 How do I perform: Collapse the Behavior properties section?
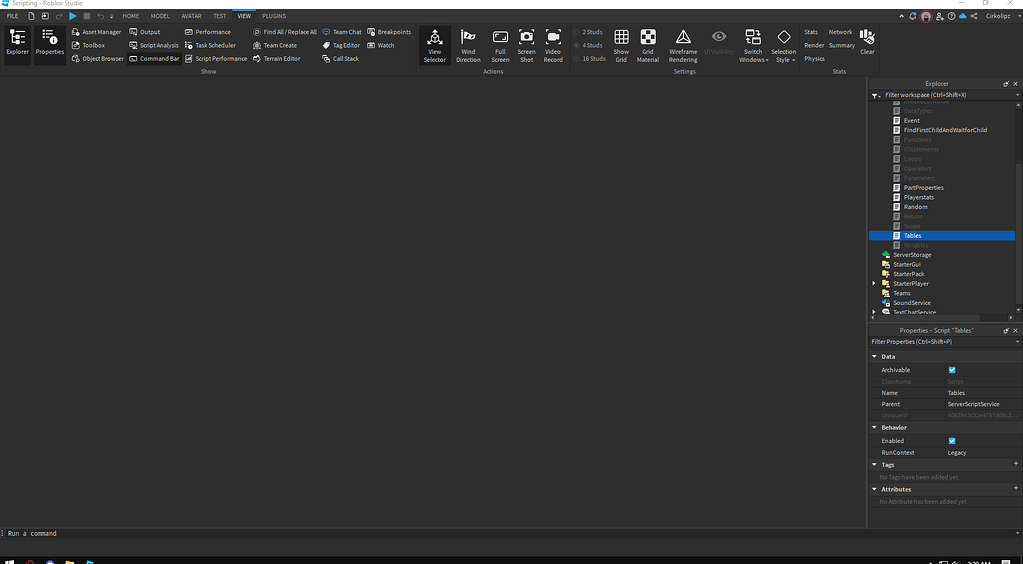click(x=874, y=428)
